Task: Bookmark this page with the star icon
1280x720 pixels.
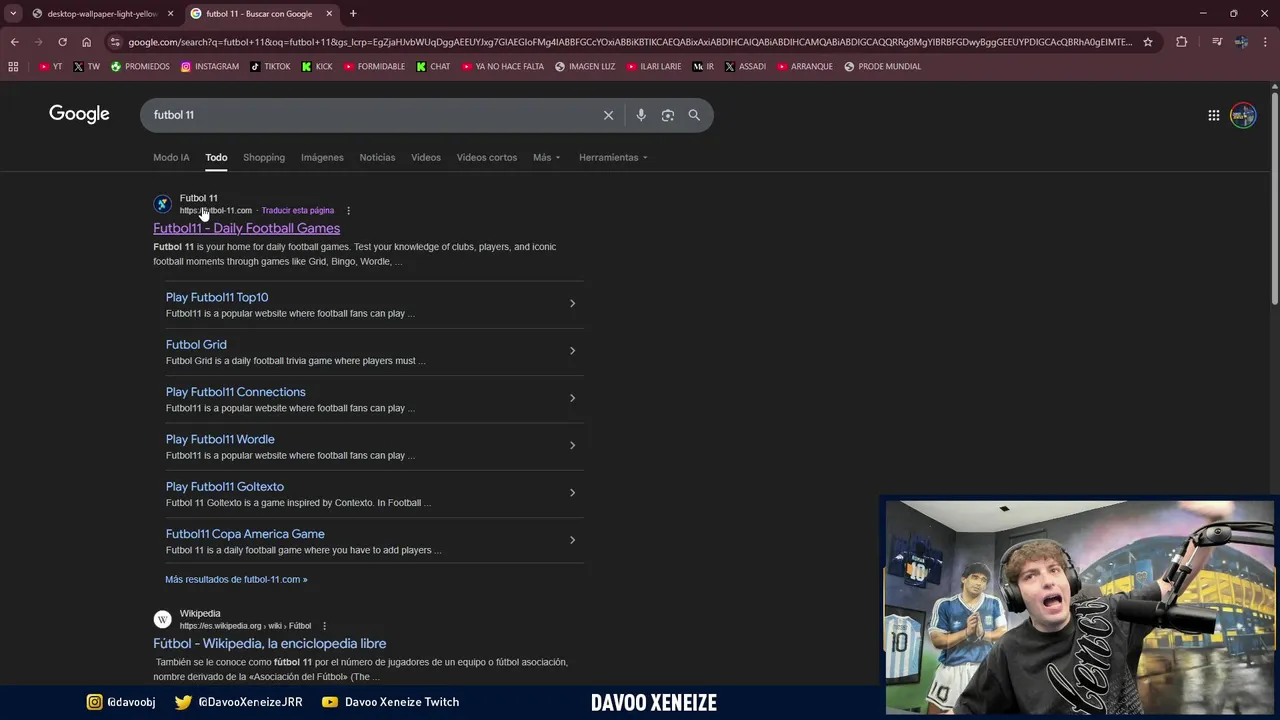Action: point(1148,42)
